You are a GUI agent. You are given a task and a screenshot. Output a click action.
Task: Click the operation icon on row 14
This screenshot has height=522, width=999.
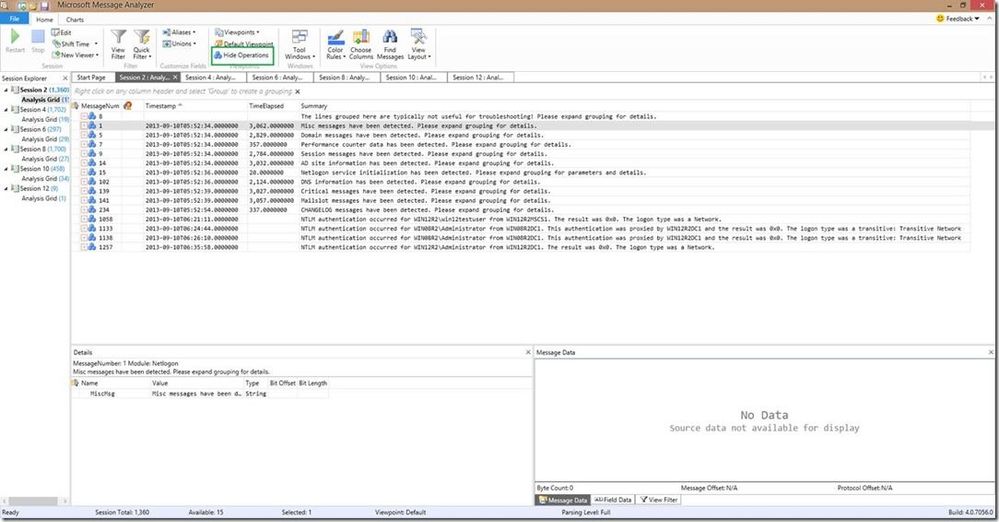(92, 163)
